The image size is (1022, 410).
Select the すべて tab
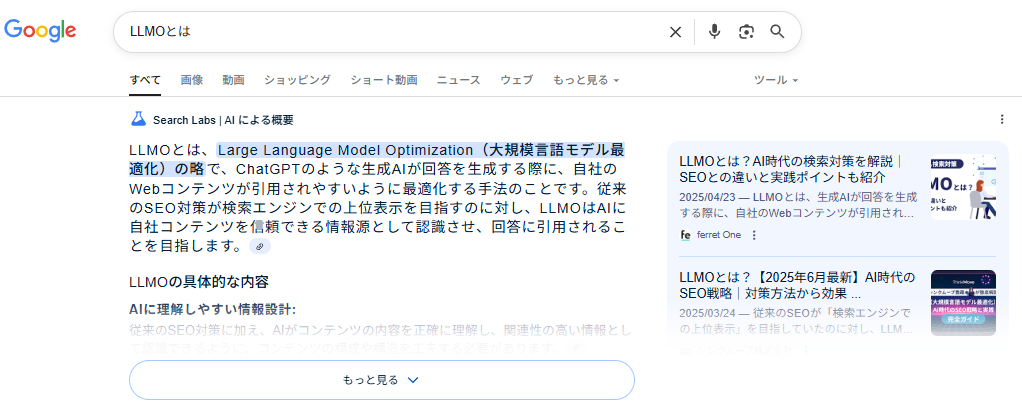point(145,80)
